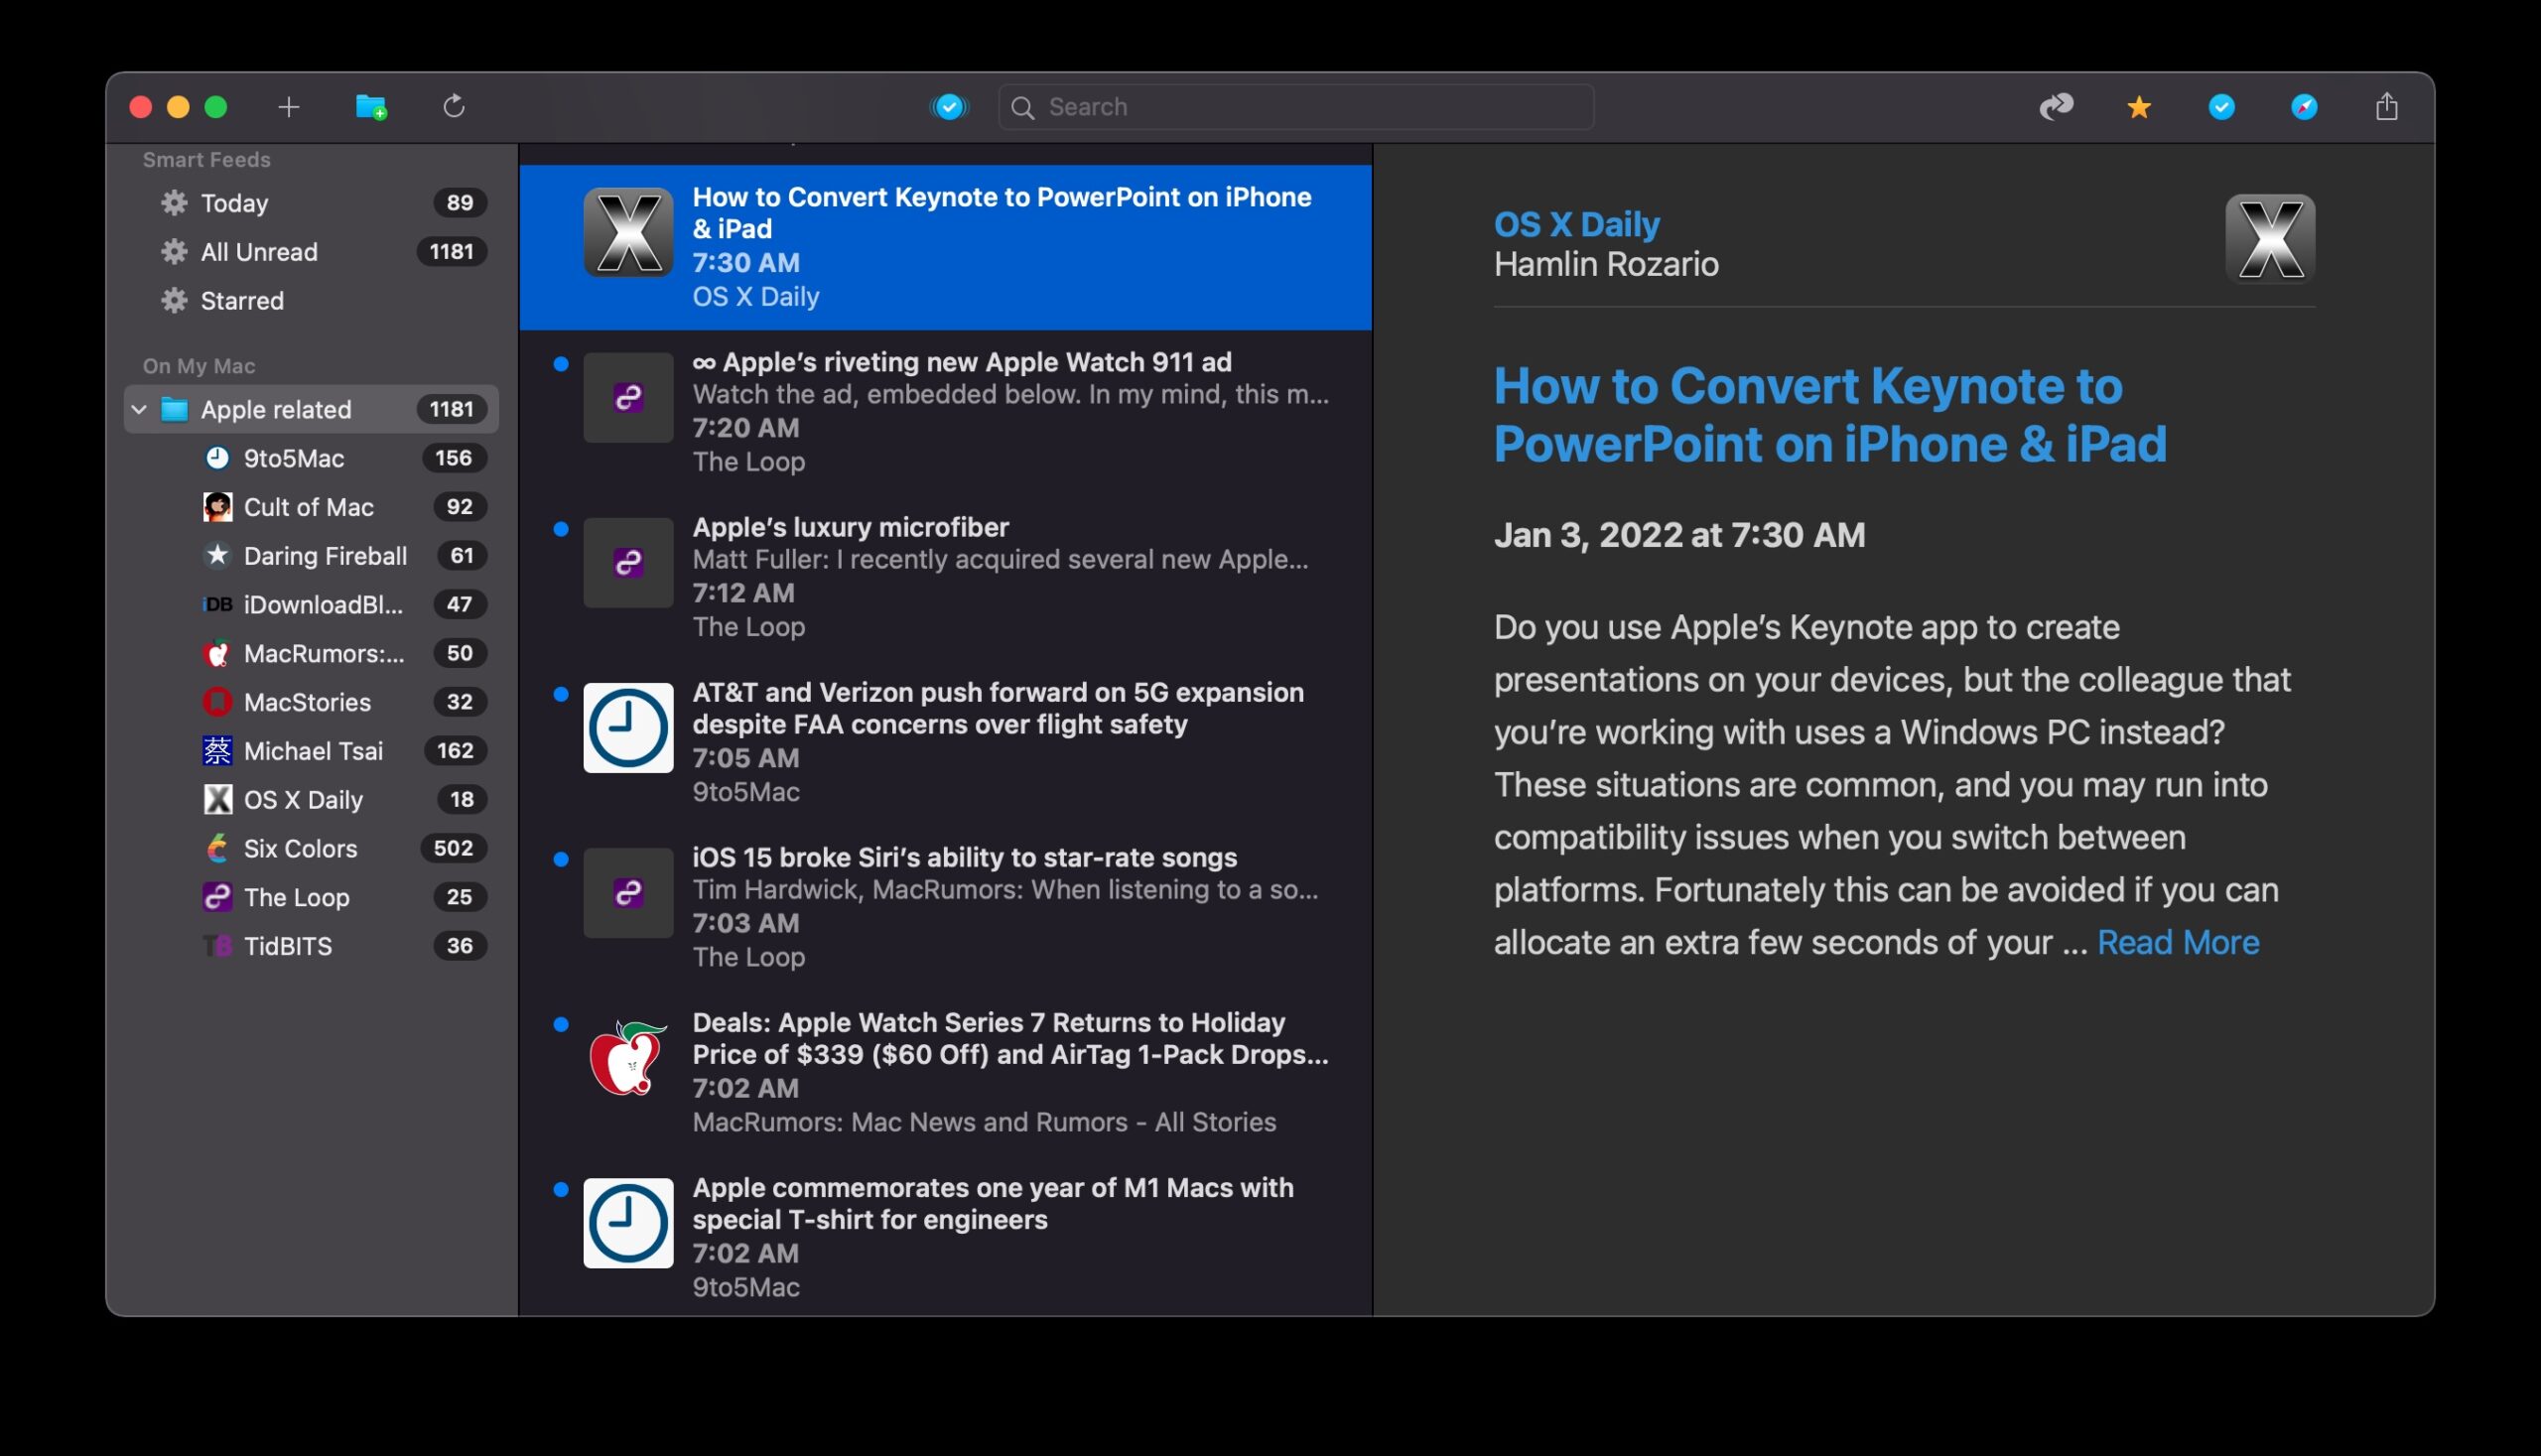This screenshot has height=1456, width=2541.
Task: Select the Today smart feed
Action: [x=311, y=203]
